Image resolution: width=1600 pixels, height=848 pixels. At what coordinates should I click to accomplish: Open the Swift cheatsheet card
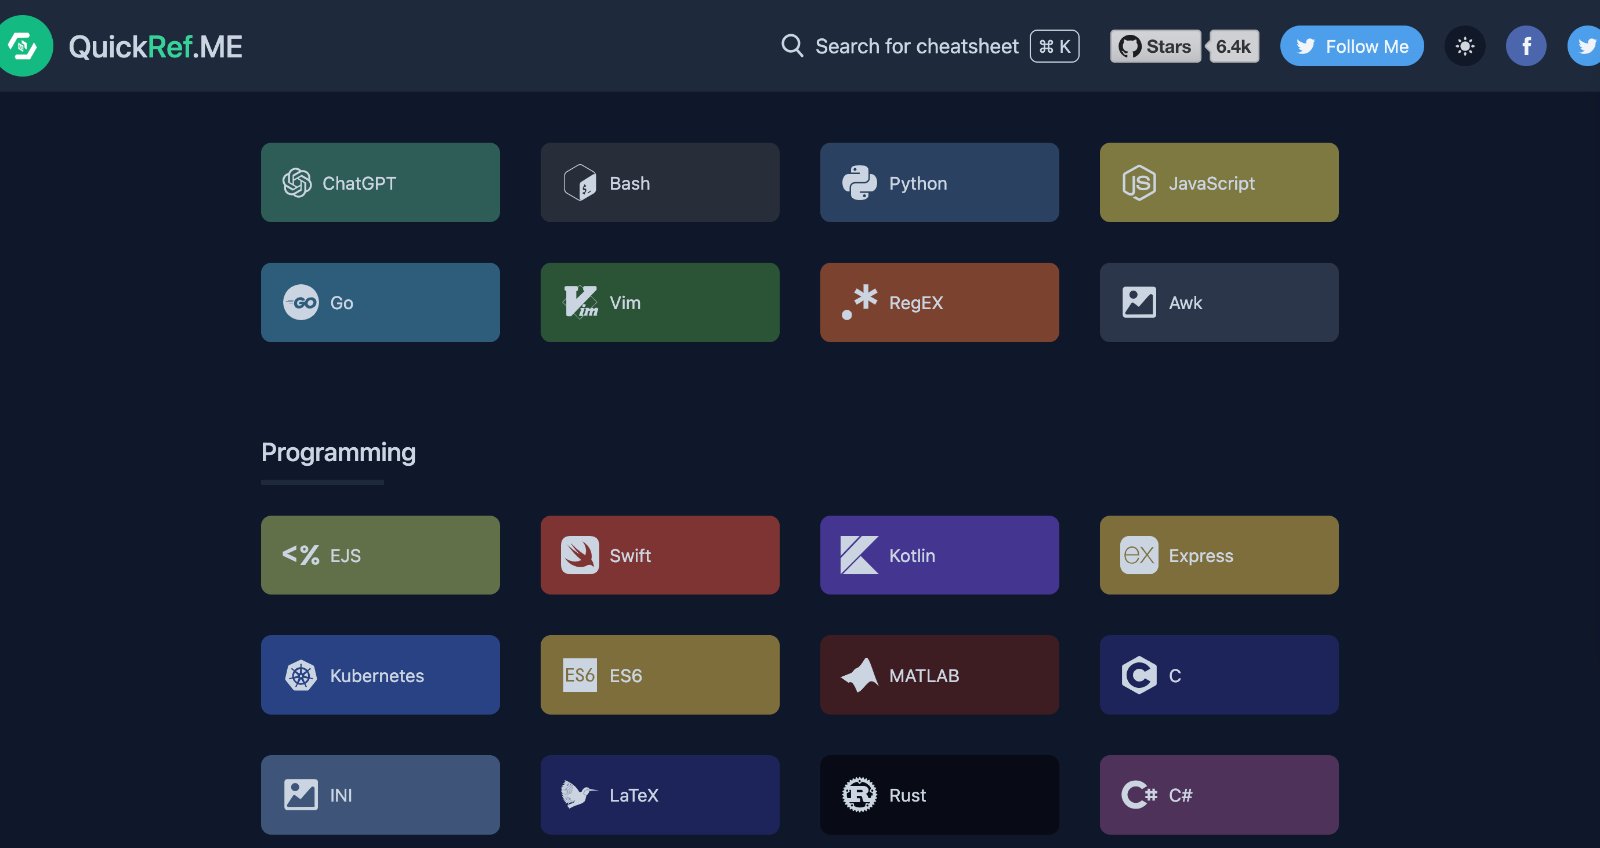point(660,555)
